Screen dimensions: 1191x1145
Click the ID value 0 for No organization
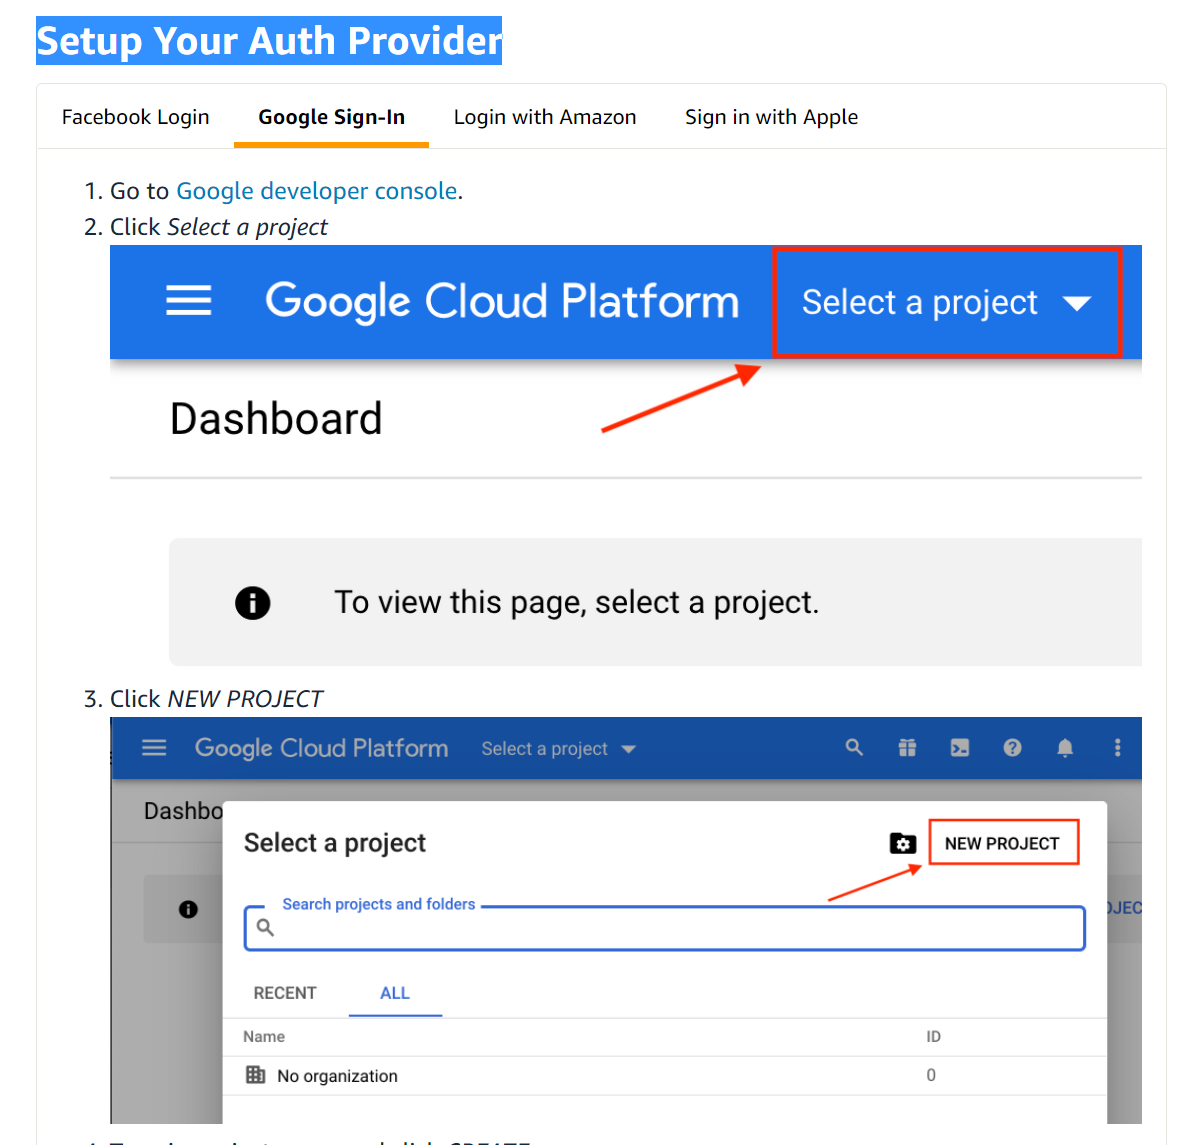coord(931,1075)
